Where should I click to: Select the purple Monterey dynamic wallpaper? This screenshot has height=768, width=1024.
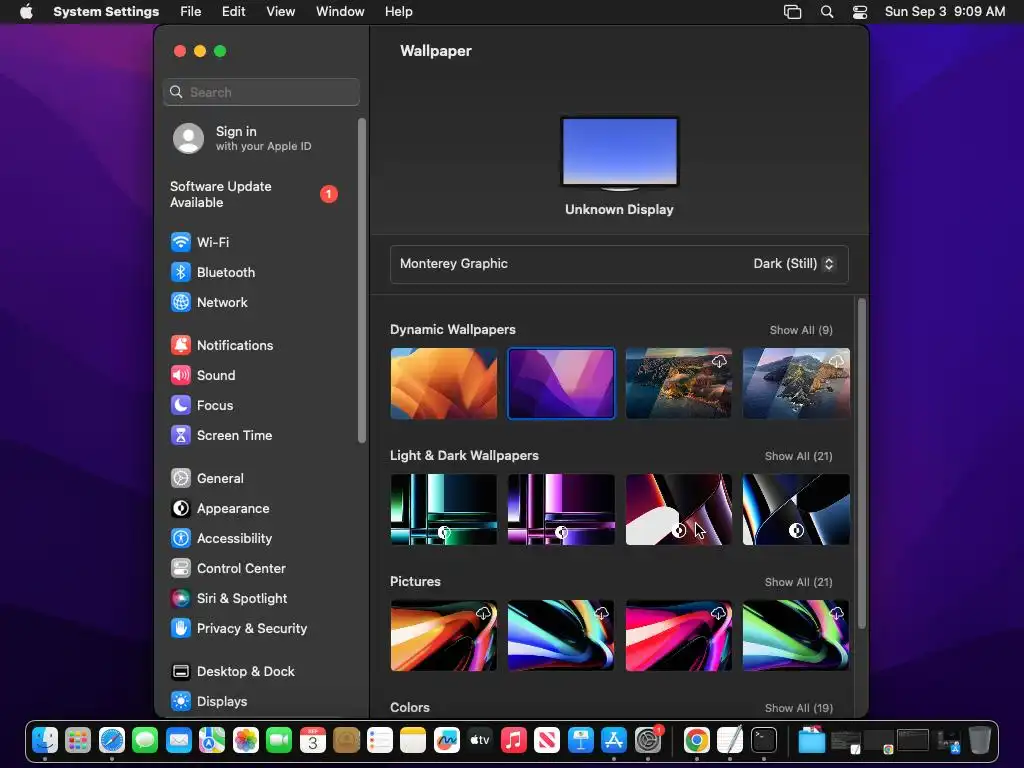click(x=561, y=383)
